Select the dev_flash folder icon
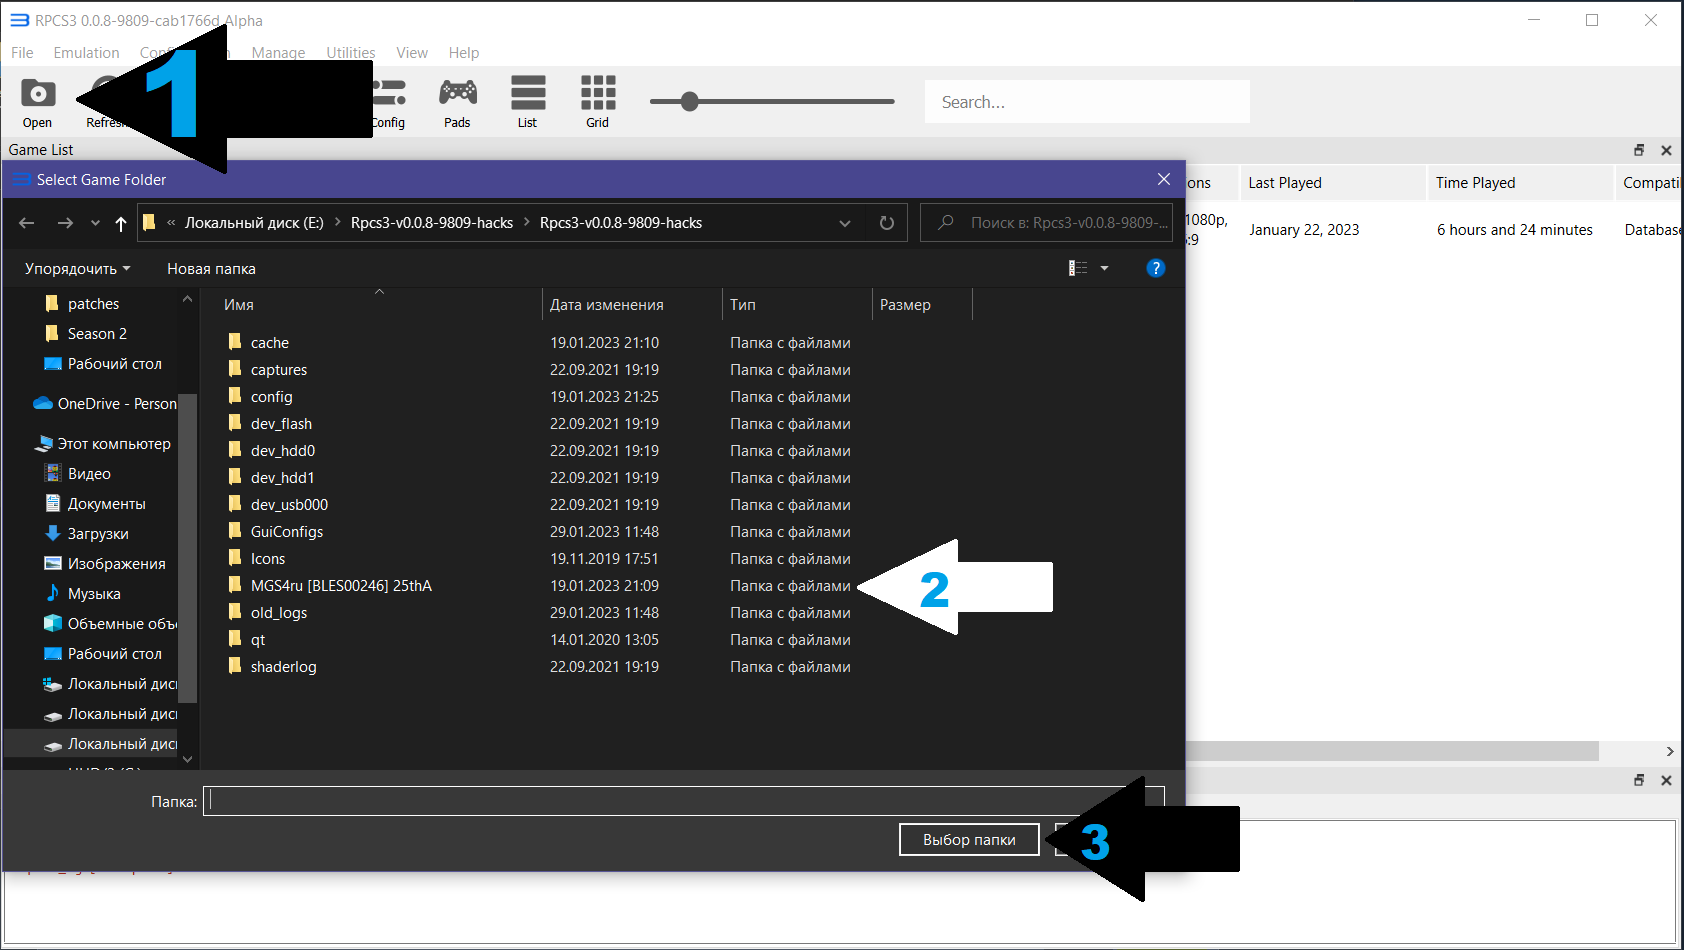The image size is (1684, 950). (x=235, y=423)
